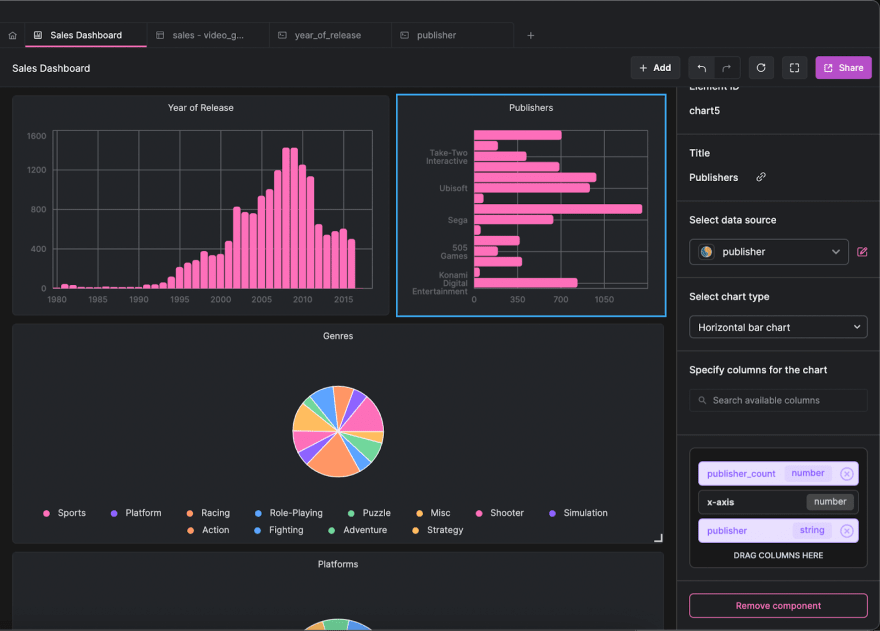Toggle the Simulation legend entry
This screenshot has width=880, height=631.
578,513
